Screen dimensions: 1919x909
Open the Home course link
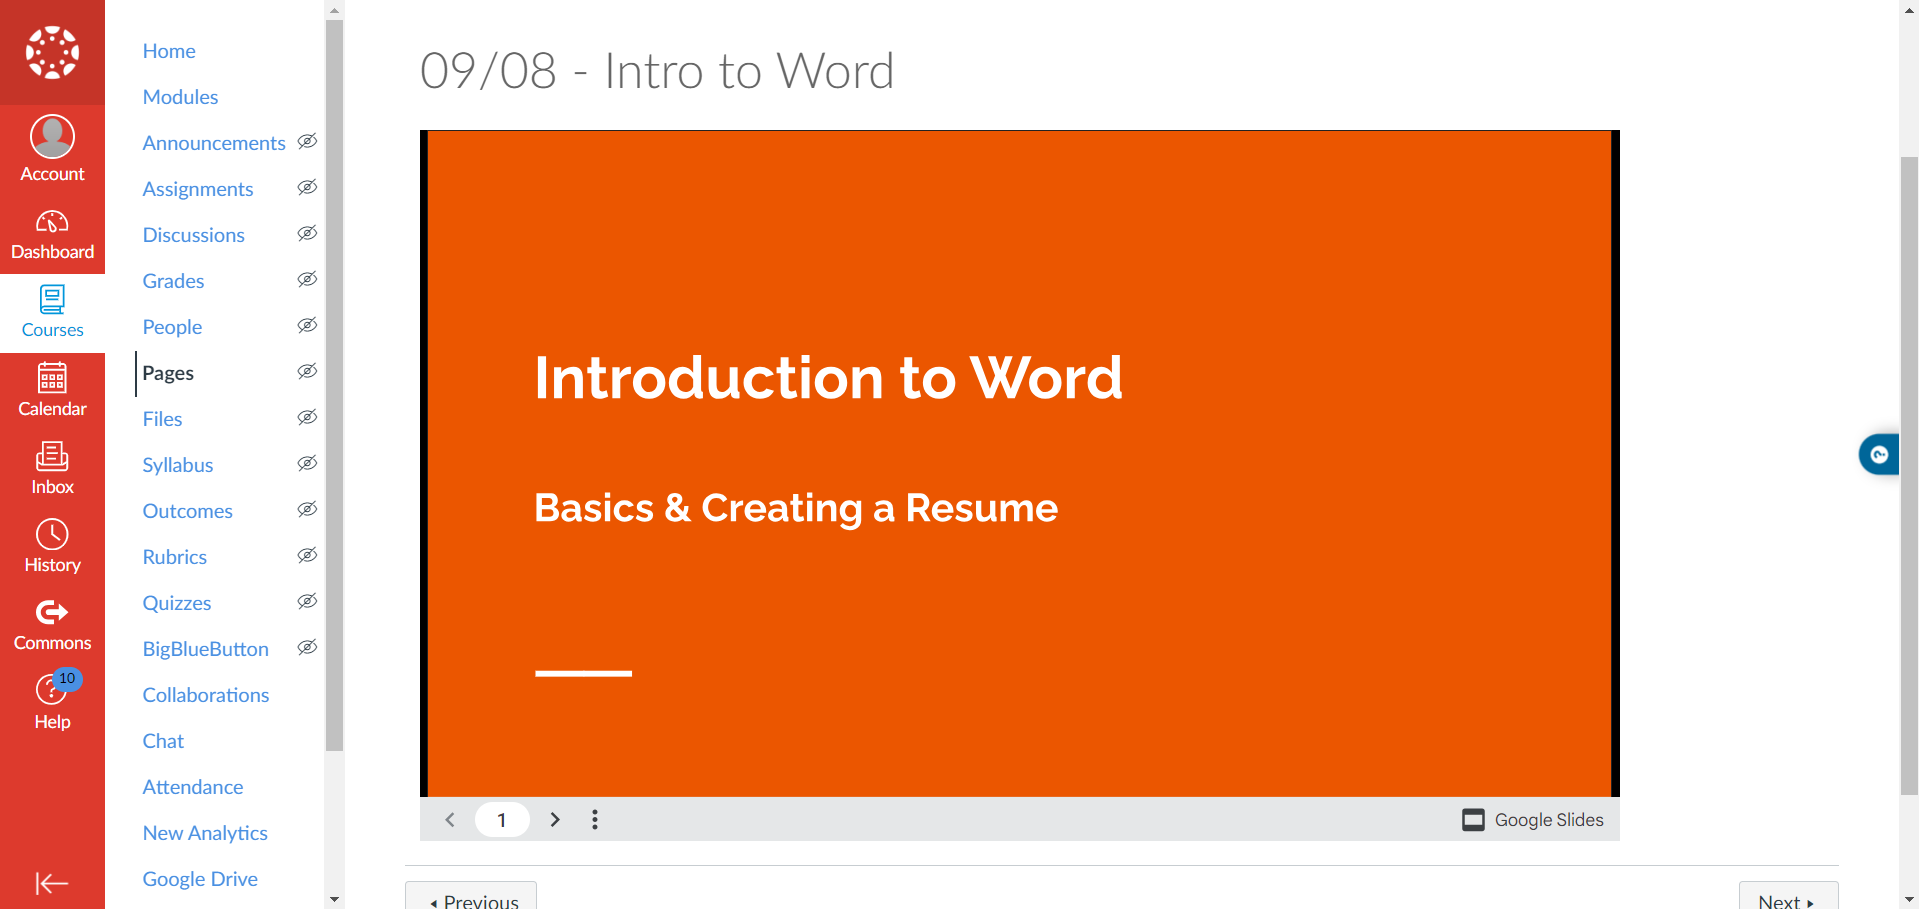(169, 51)
